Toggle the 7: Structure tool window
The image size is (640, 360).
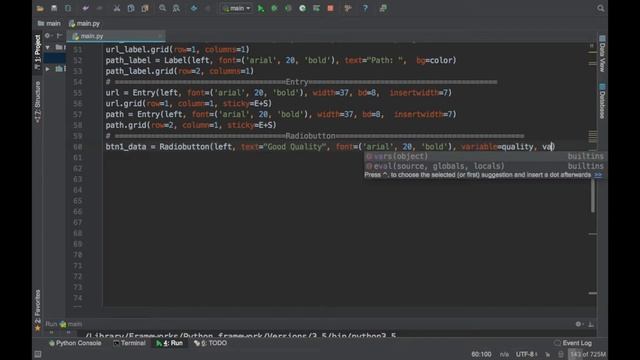(38, 102)
